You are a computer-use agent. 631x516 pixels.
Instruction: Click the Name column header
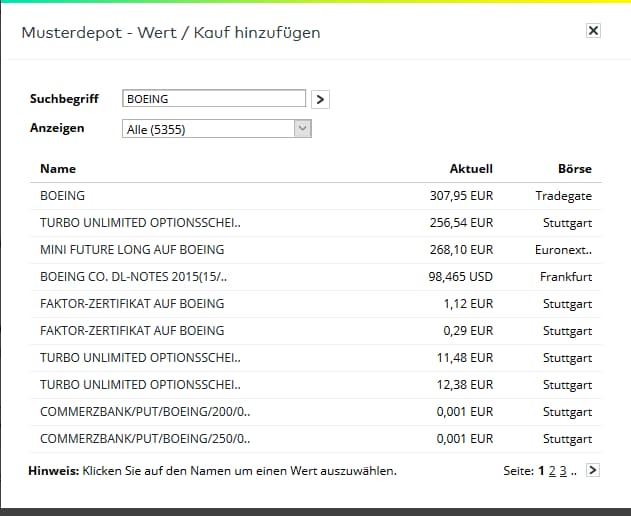(x=58, y=169)
